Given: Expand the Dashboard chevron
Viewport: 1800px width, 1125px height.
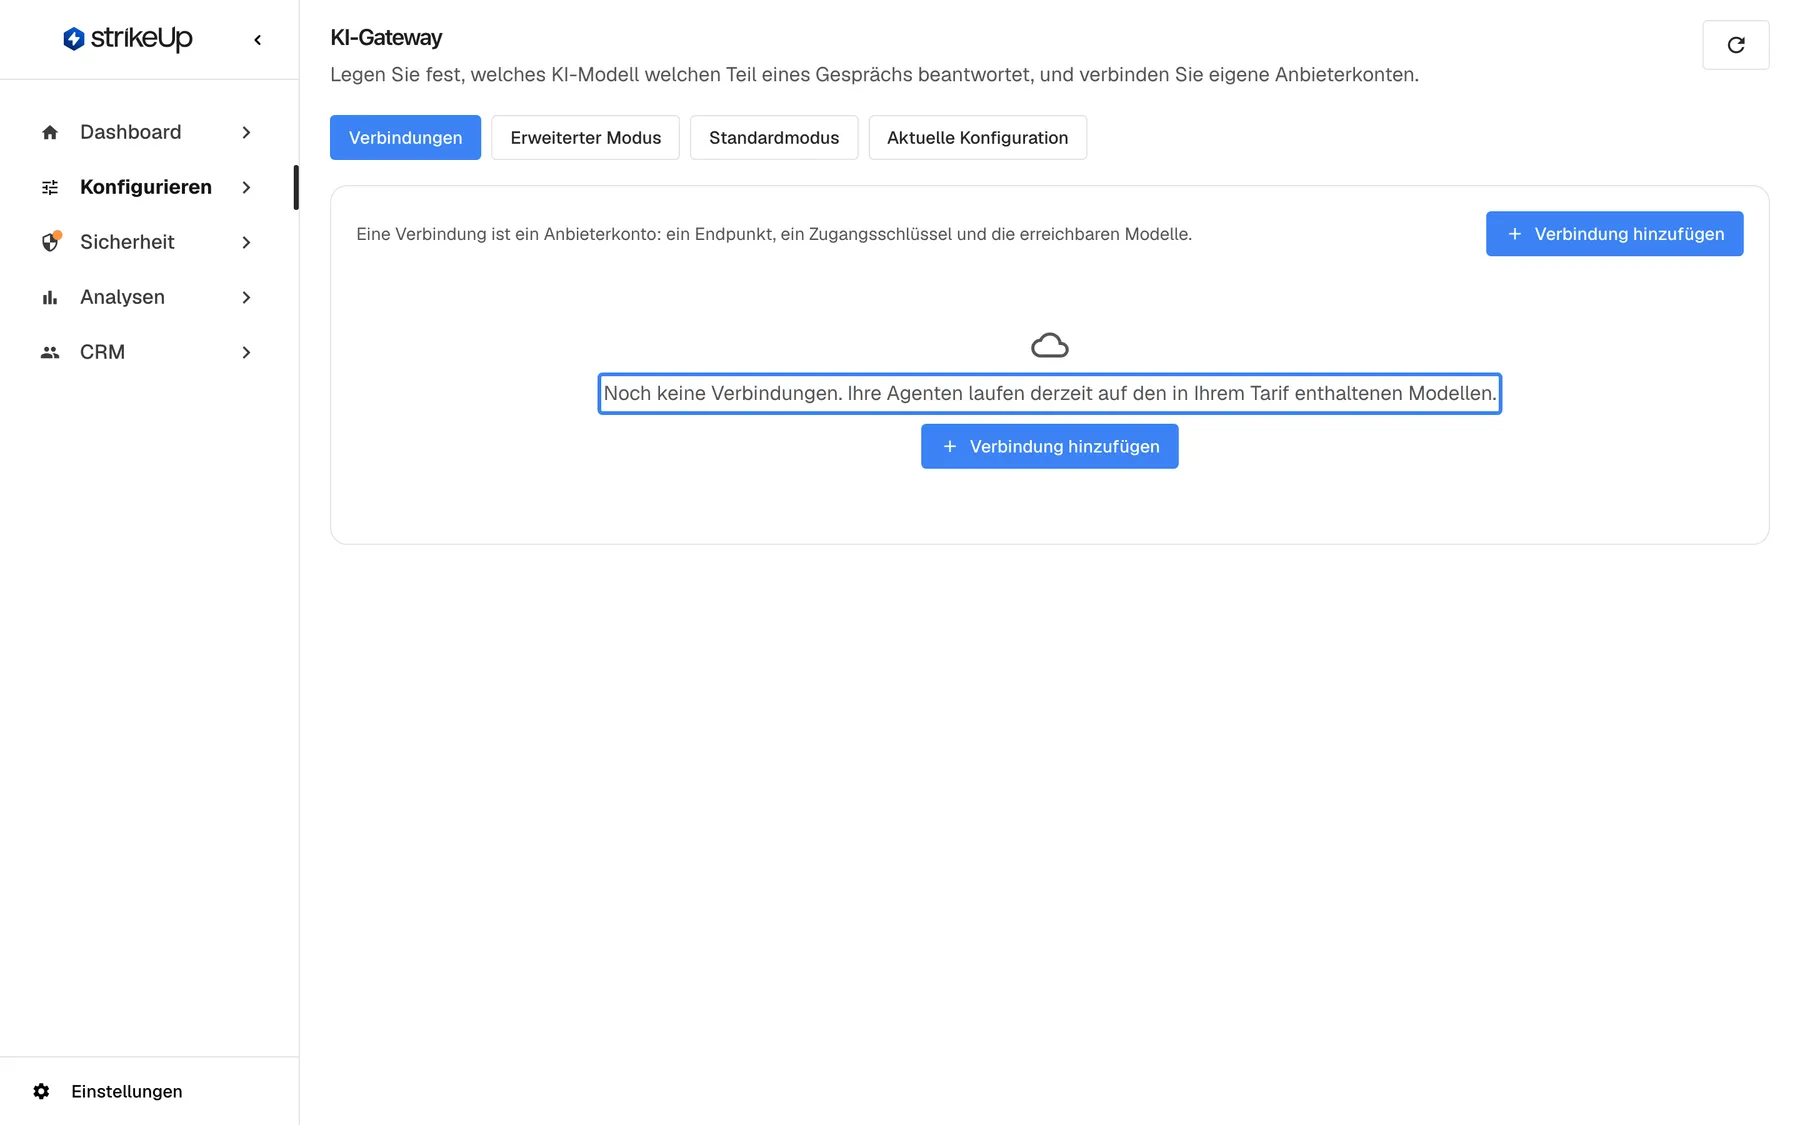Looking at the screenshot, I should (x=246, y=132).
